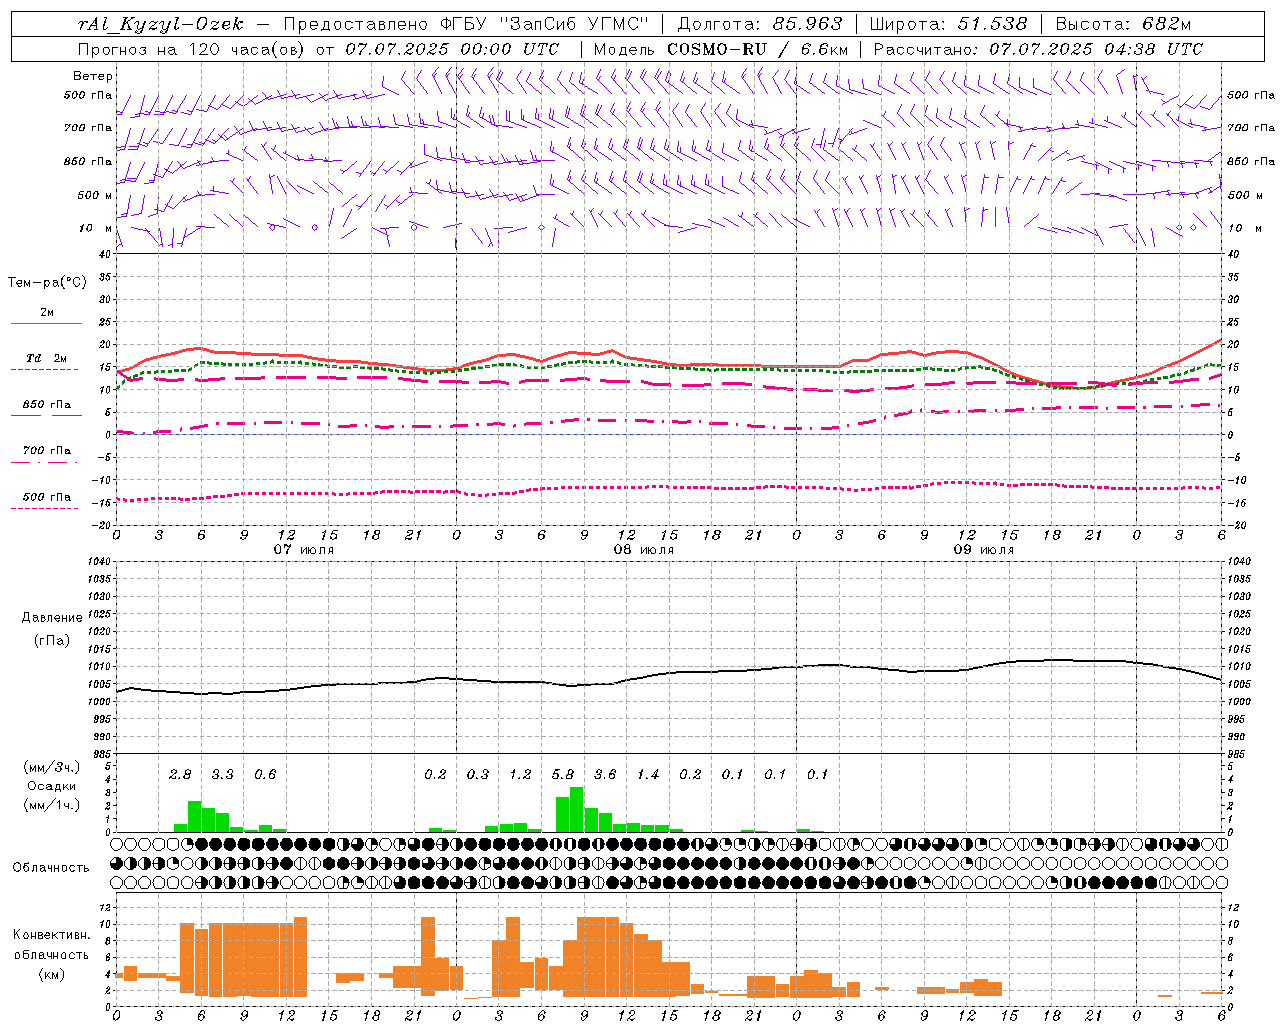Select the 500 м wind level label on left
The width and height of the screenshot is (1280, 1024).
coord(95,195)
